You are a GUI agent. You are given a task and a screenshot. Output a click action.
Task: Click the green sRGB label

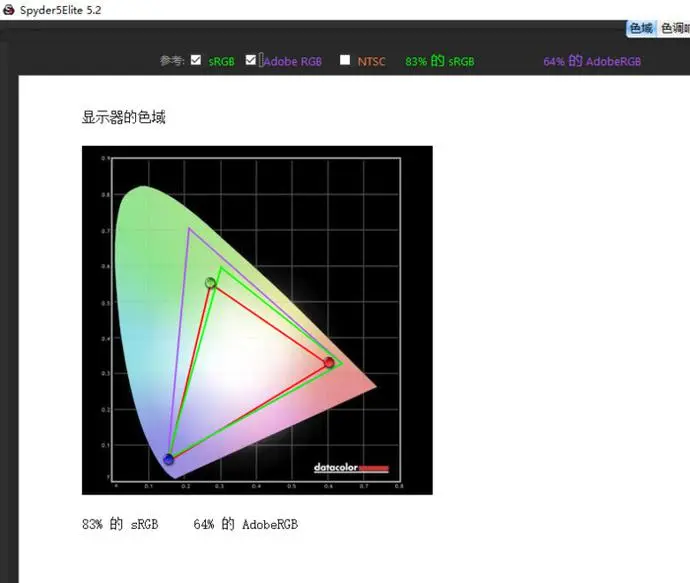[x=221, y=61]
